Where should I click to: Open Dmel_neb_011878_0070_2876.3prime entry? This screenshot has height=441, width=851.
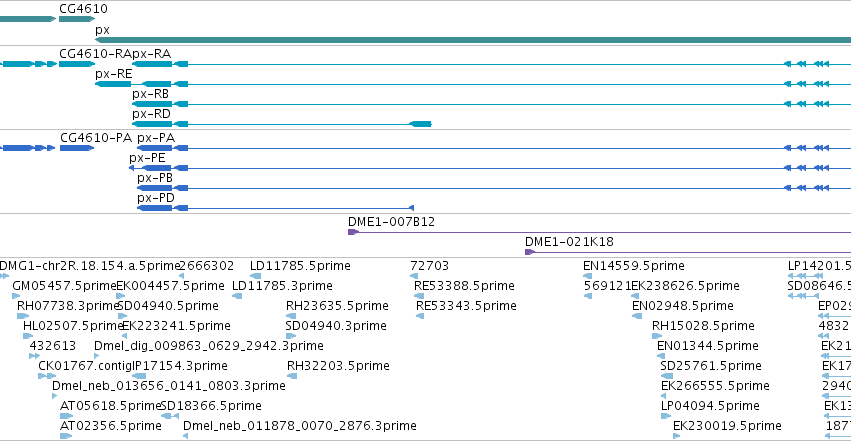186,437
